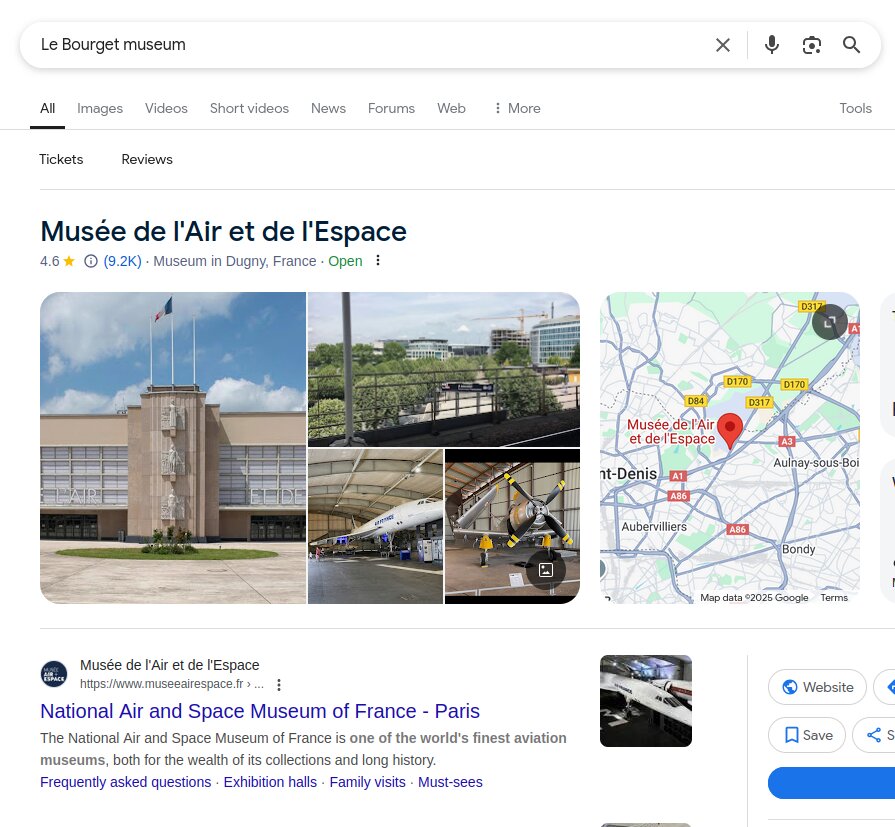Click the expand map icon
Image resolution: width=895 pixels, height=827 pixels.
[830, 322]
